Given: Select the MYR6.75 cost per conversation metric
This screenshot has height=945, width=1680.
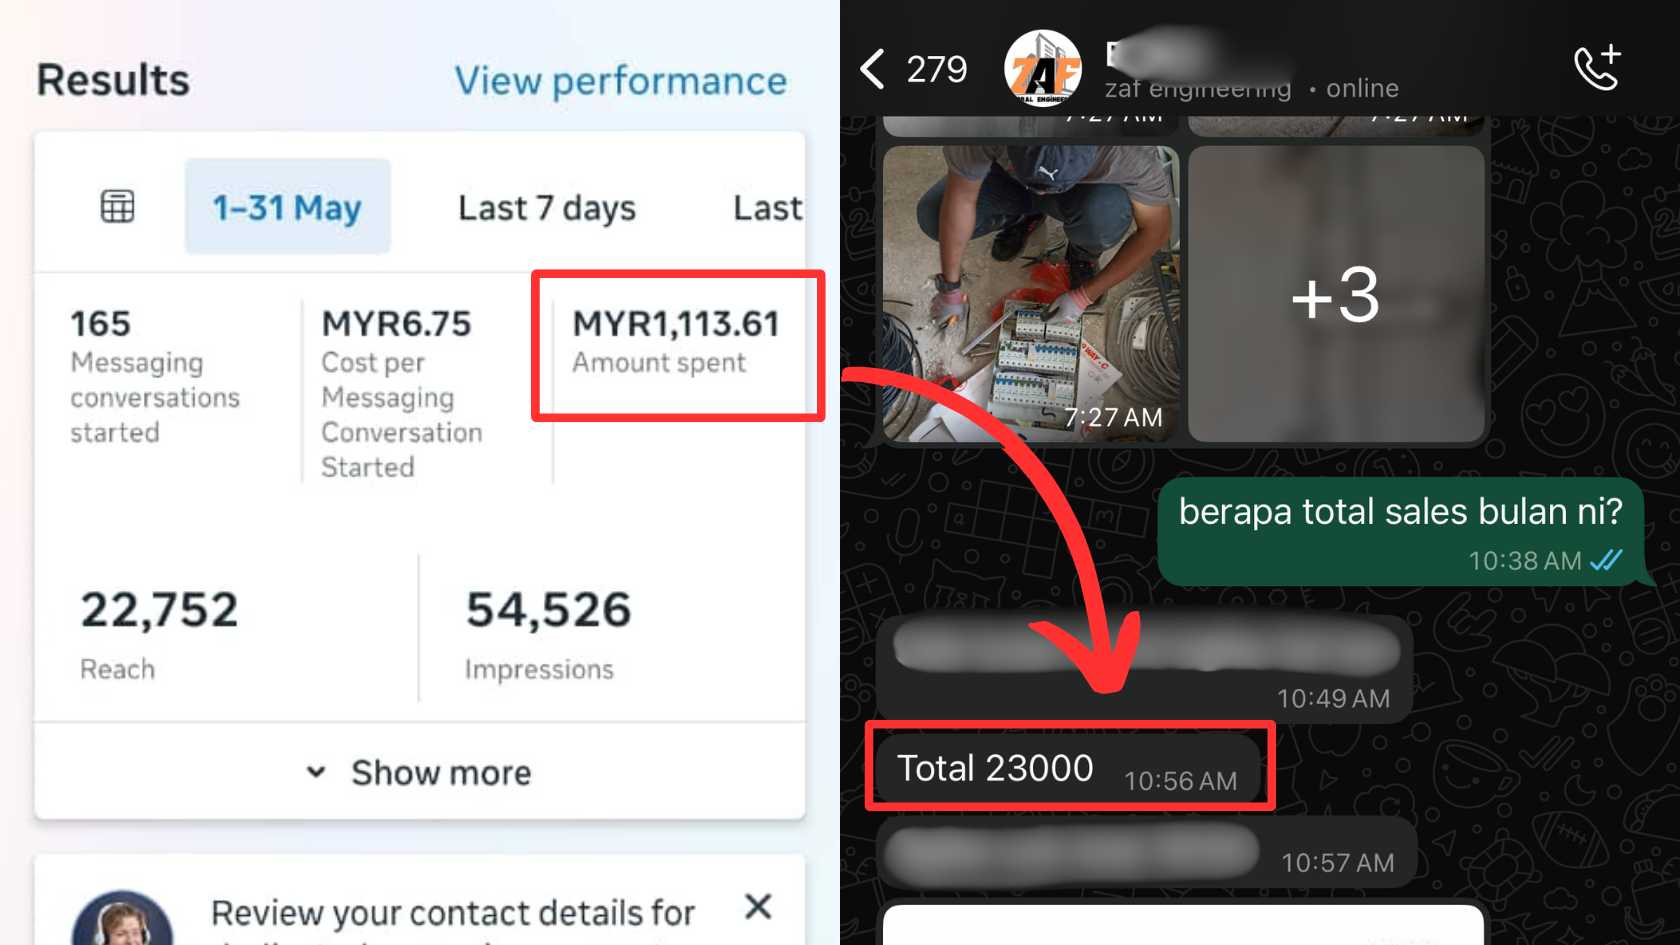Looking at the screenshot, I should 401,394.
